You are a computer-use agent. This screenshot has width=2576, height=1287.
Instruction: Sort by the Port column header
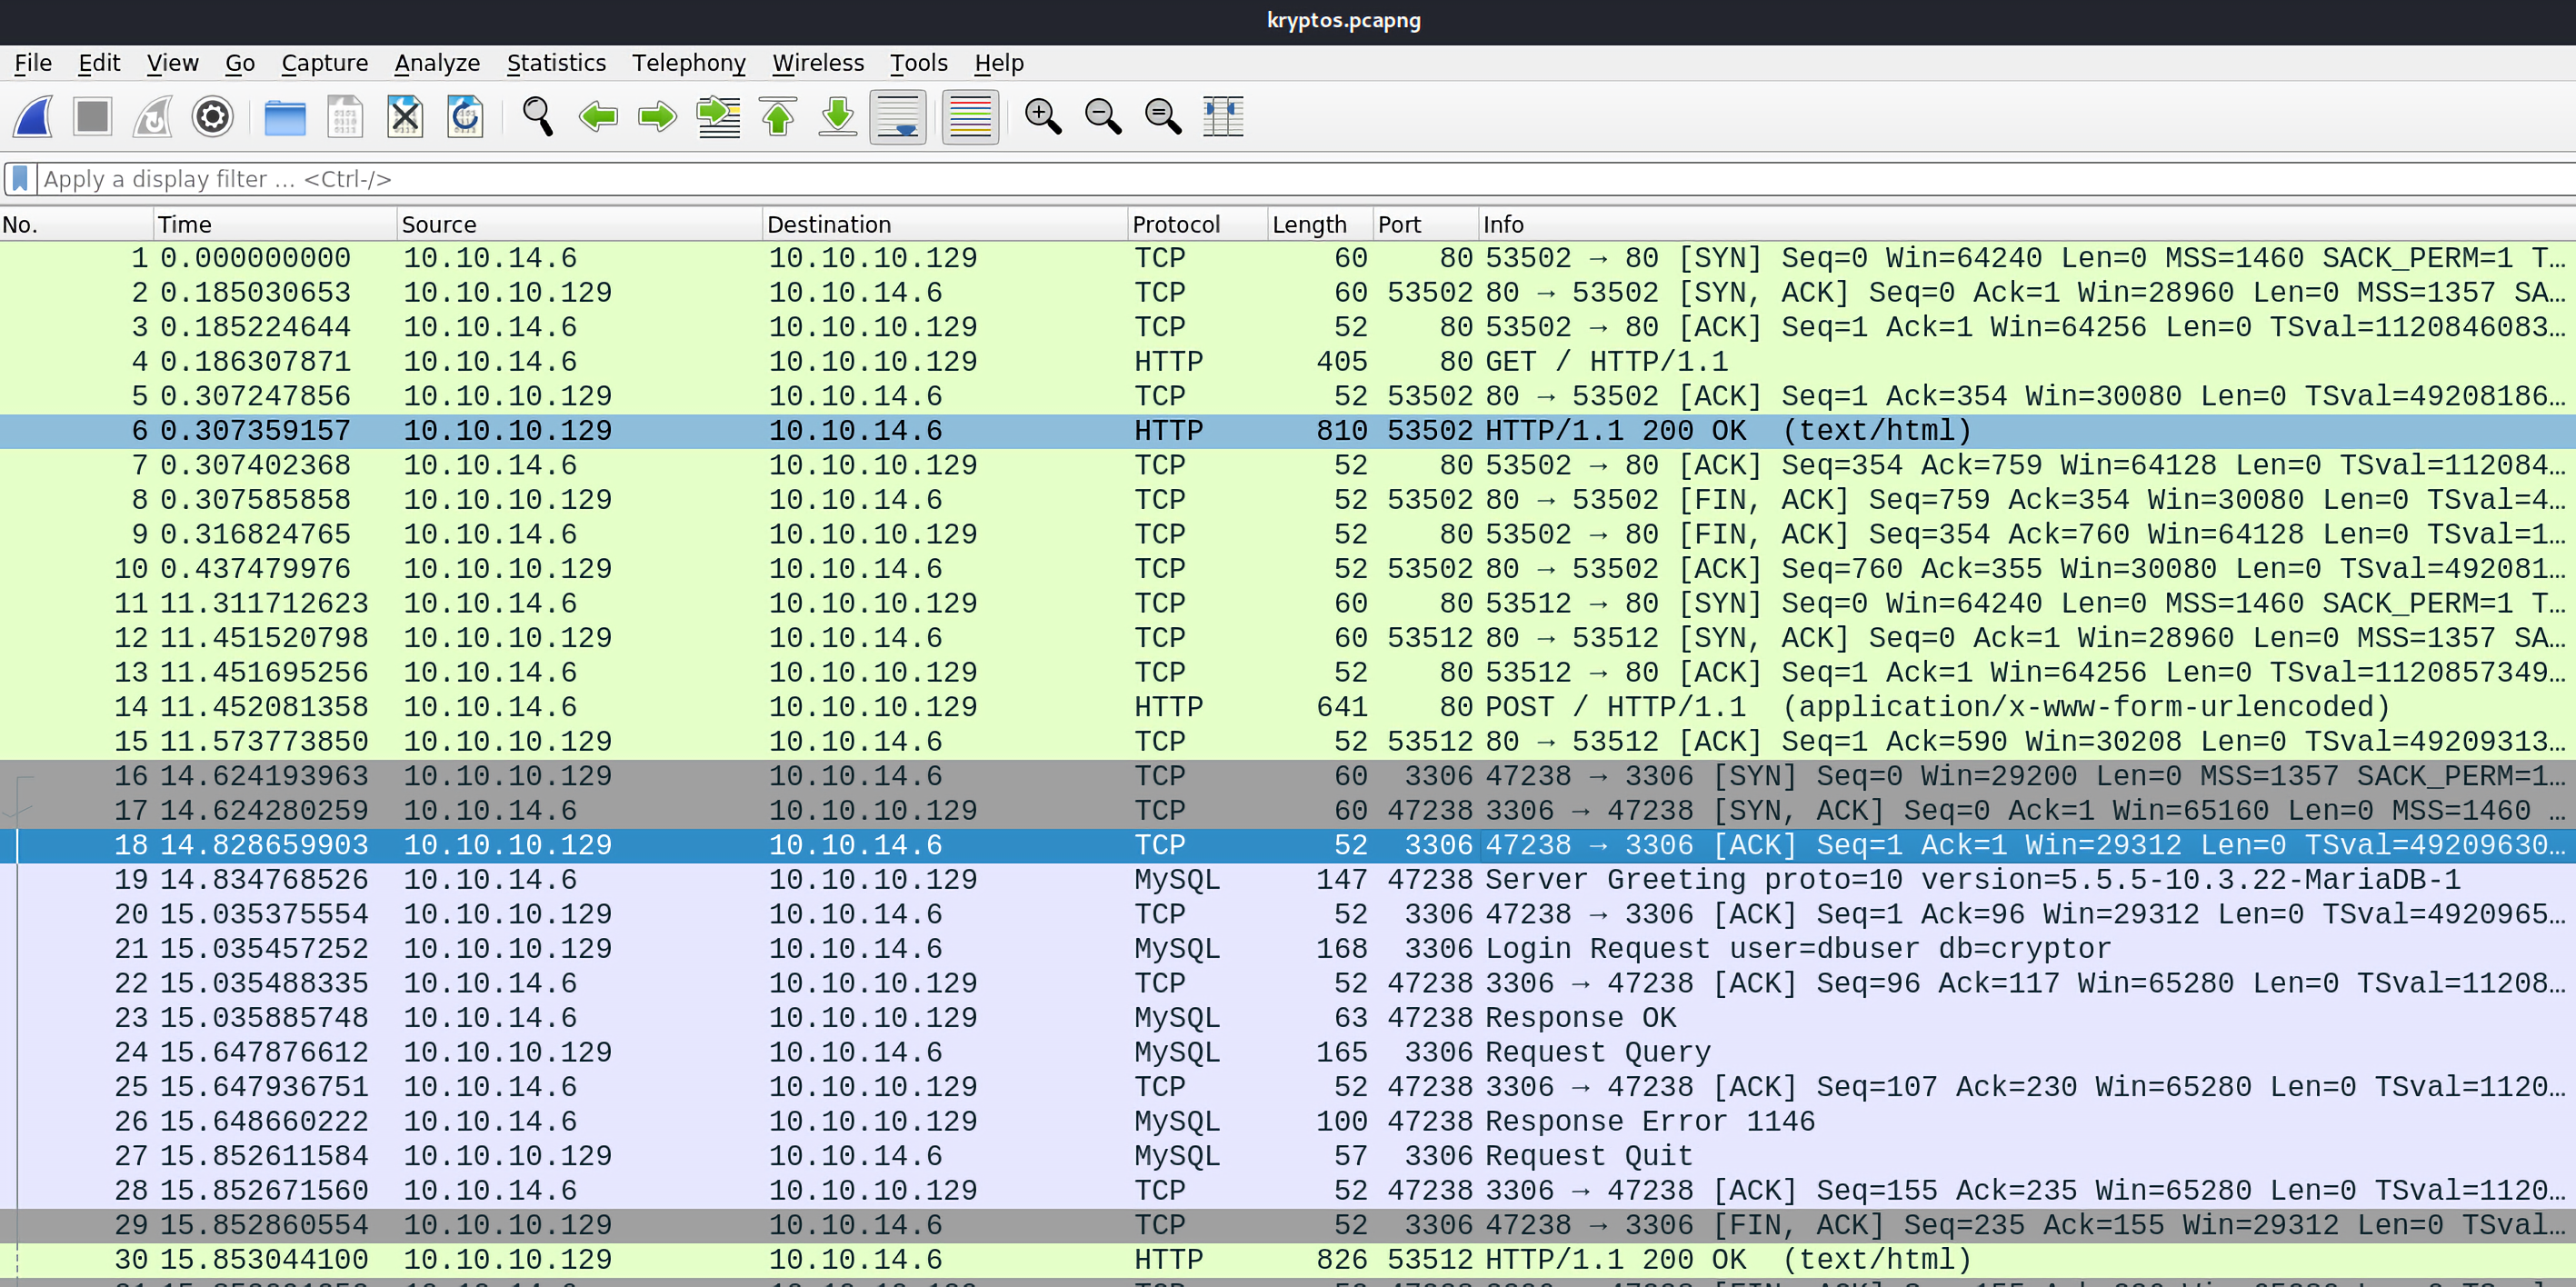1426,224
